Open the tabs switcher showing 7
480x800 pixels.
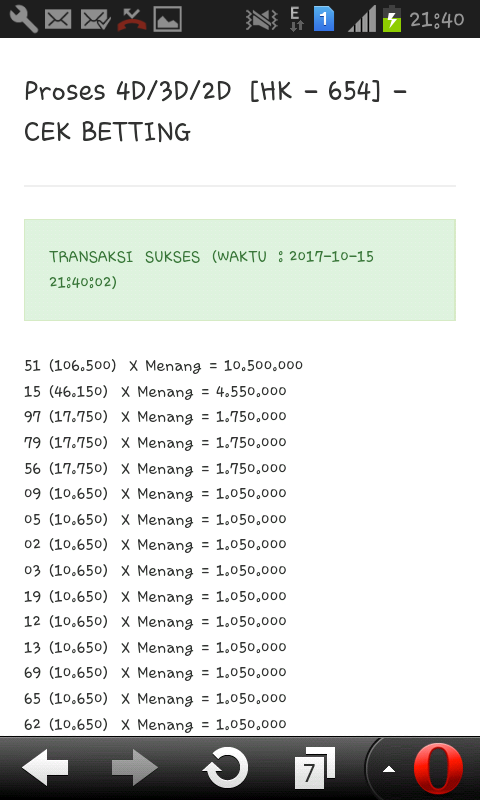point(315,768)
